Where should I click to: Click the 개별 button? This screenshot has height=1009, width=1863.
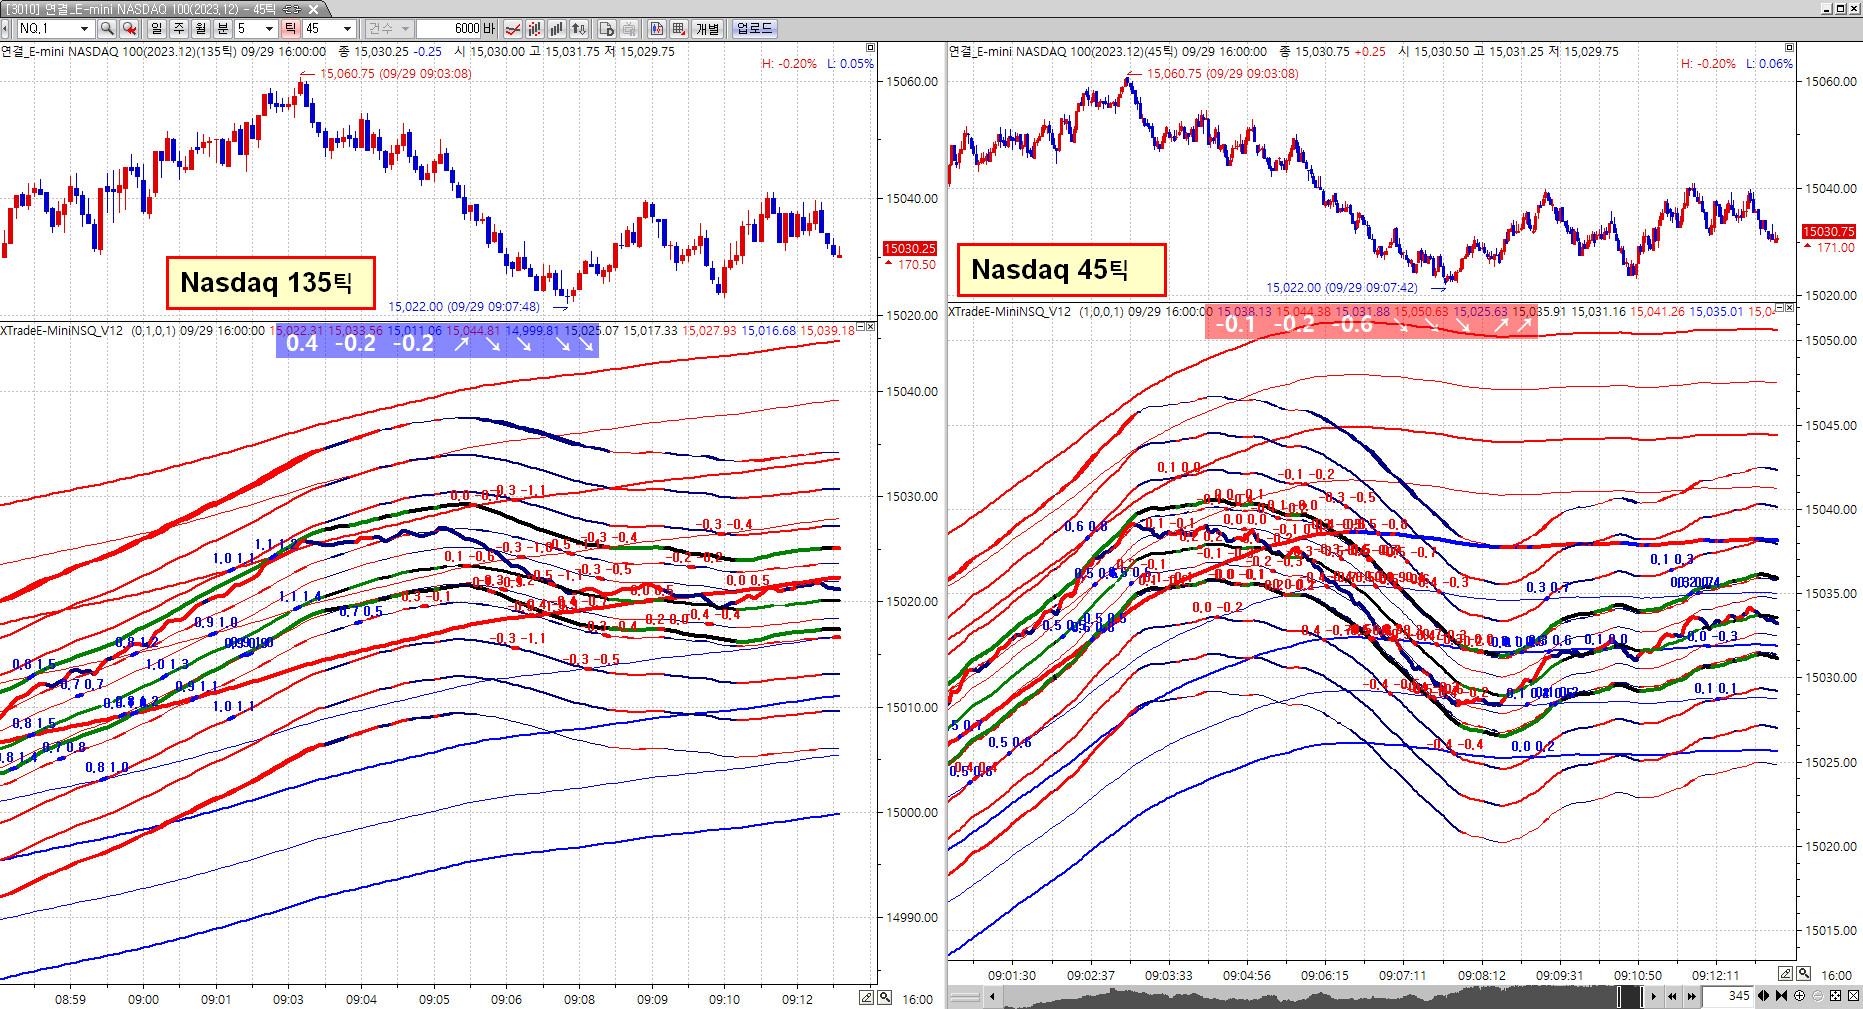point(708,29)
